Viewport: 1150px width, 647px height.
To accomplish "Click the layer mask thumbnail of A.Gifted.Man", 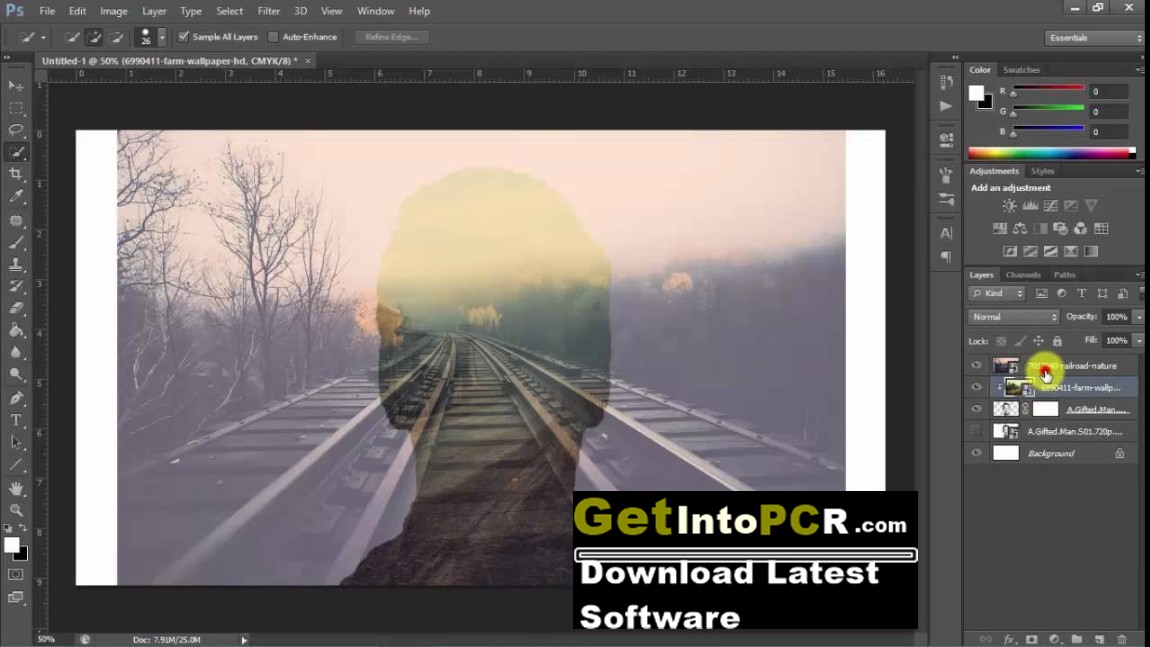I will (x=1046, y=409).
